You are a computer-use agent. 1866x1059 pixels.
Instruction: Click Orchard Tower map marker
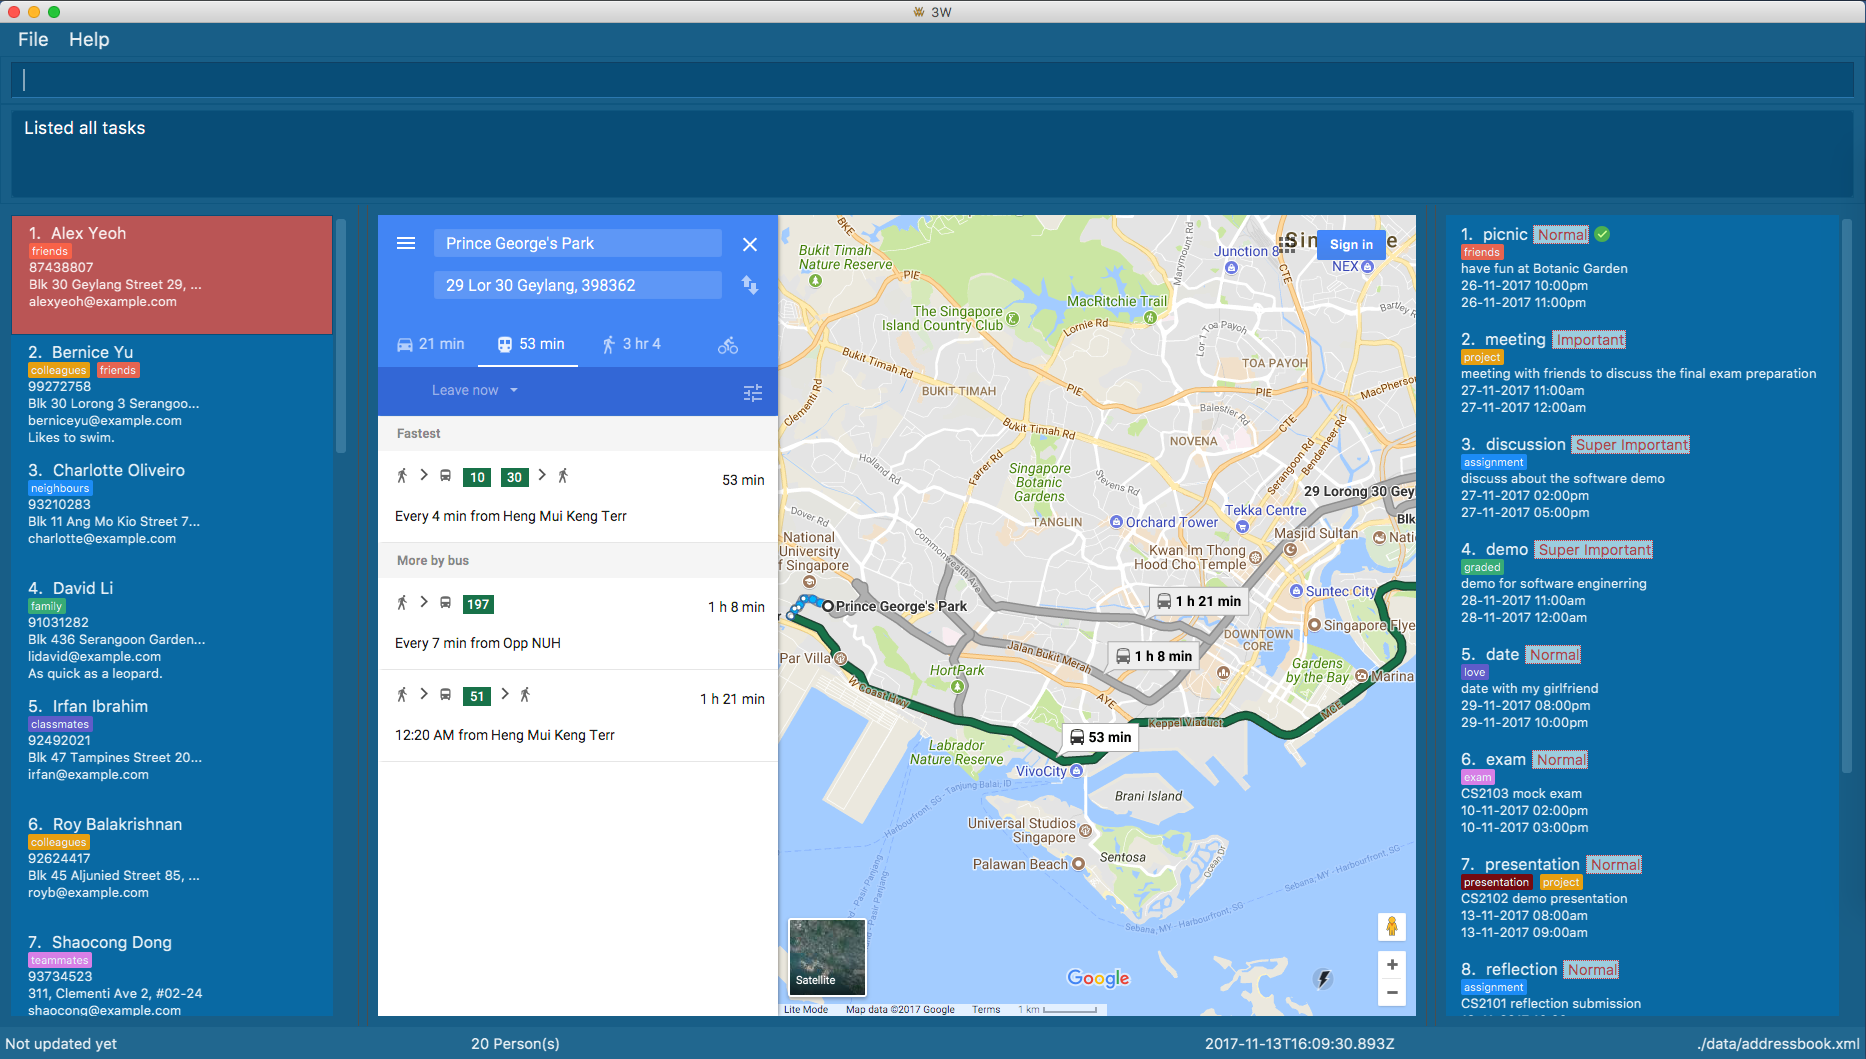(1116, 522)
